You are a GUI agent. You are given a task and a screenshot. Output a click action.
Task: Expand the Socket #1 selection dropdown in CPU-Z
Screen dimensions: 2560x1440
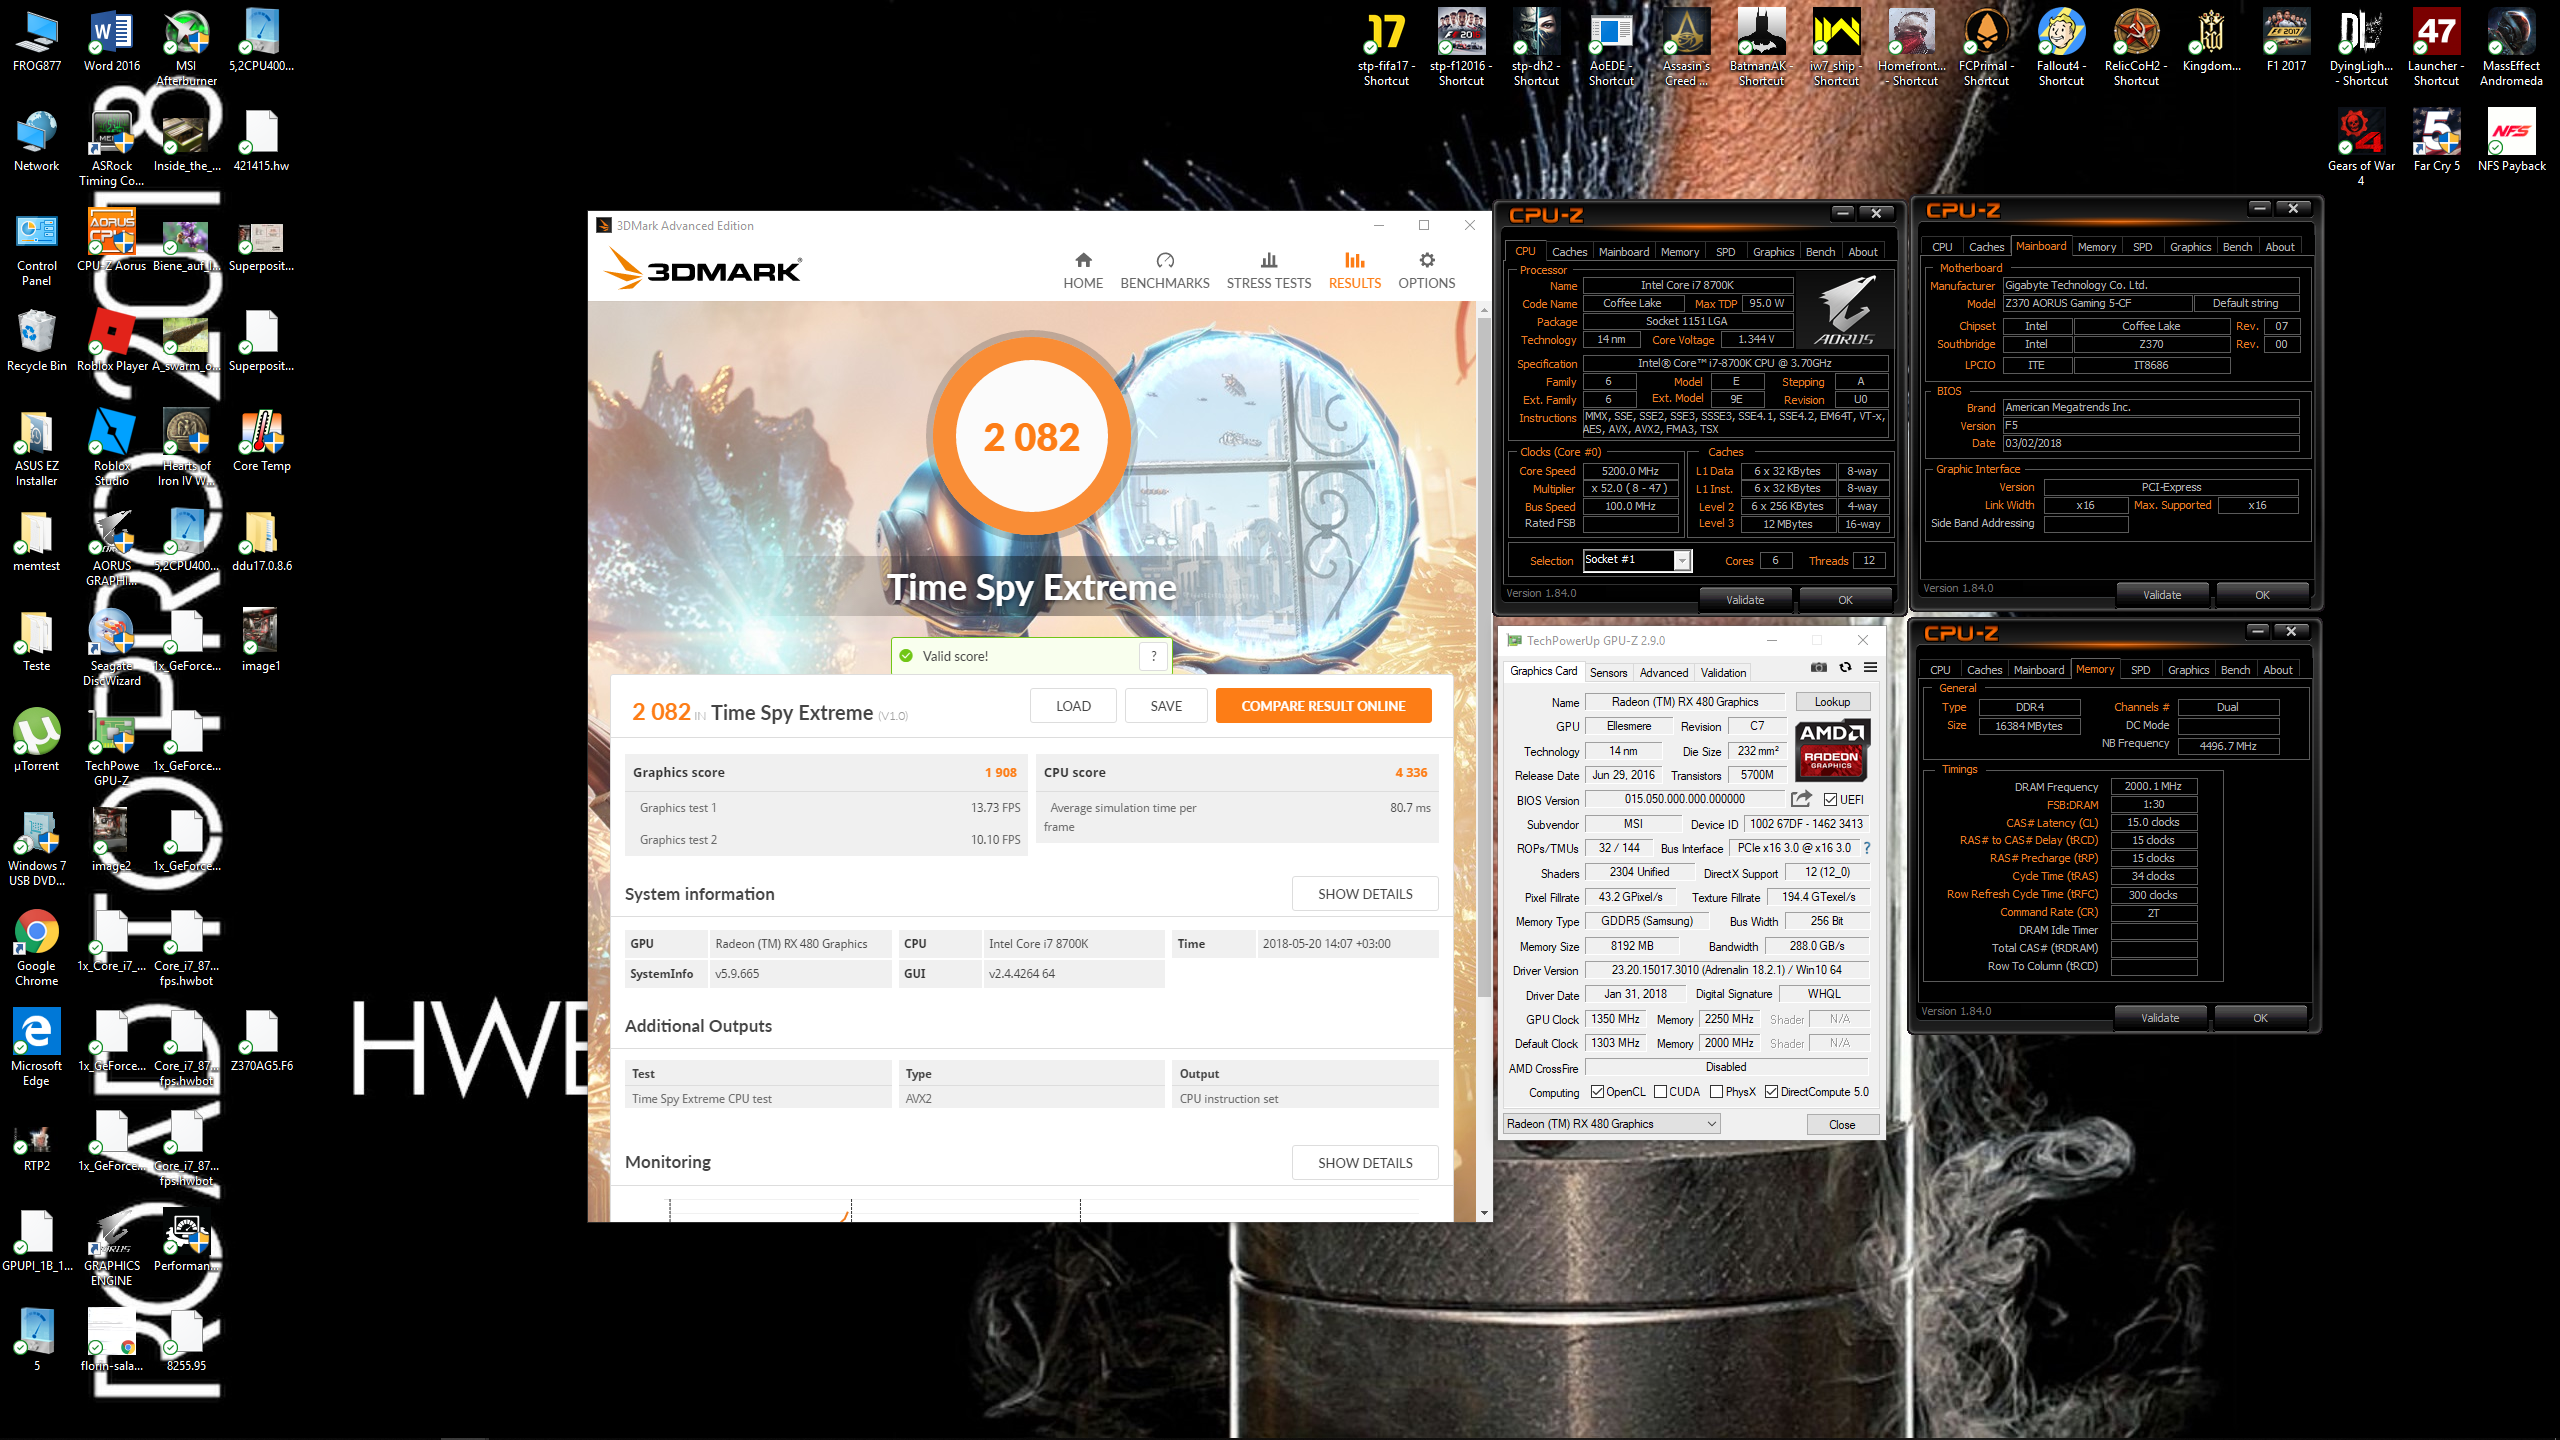point(1682,560)
